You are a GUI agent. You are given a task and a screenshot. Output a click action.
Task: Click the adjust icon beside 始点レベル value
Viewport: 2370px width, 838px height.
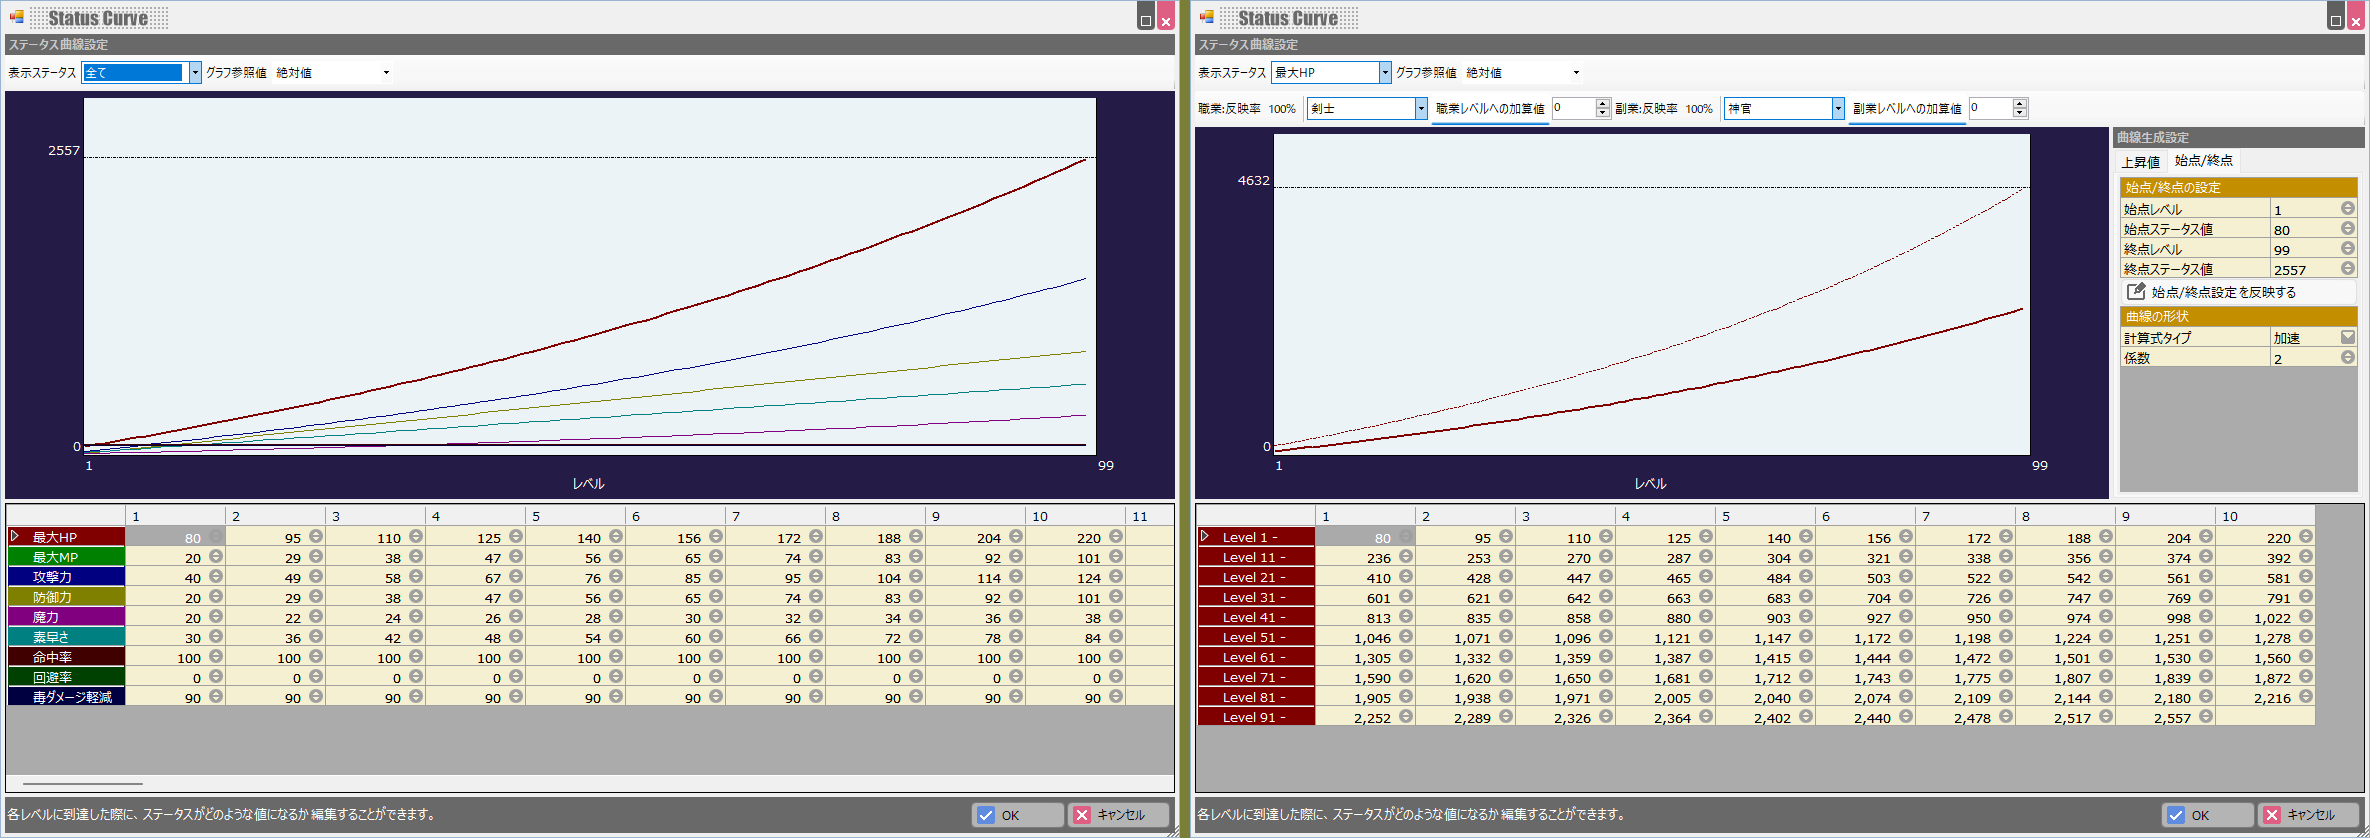click(2347, 209)
